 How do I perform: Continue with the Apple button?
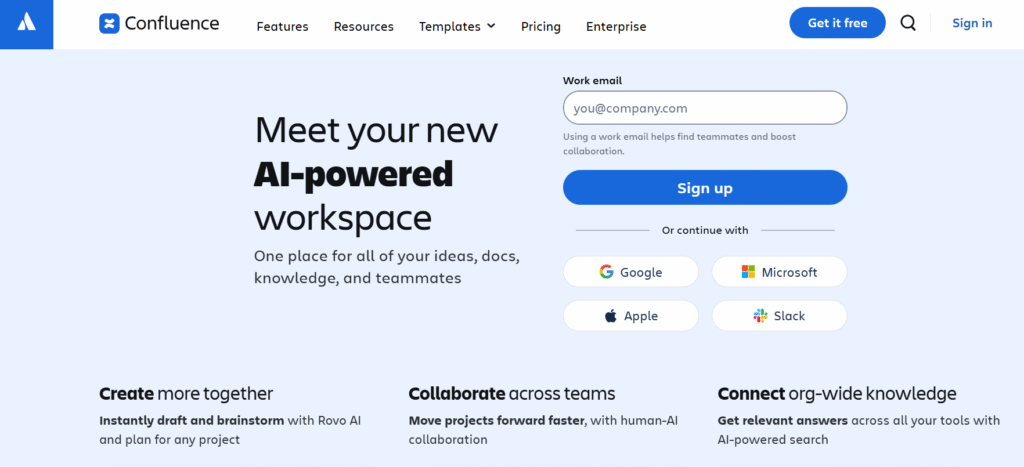coord(631,316)
